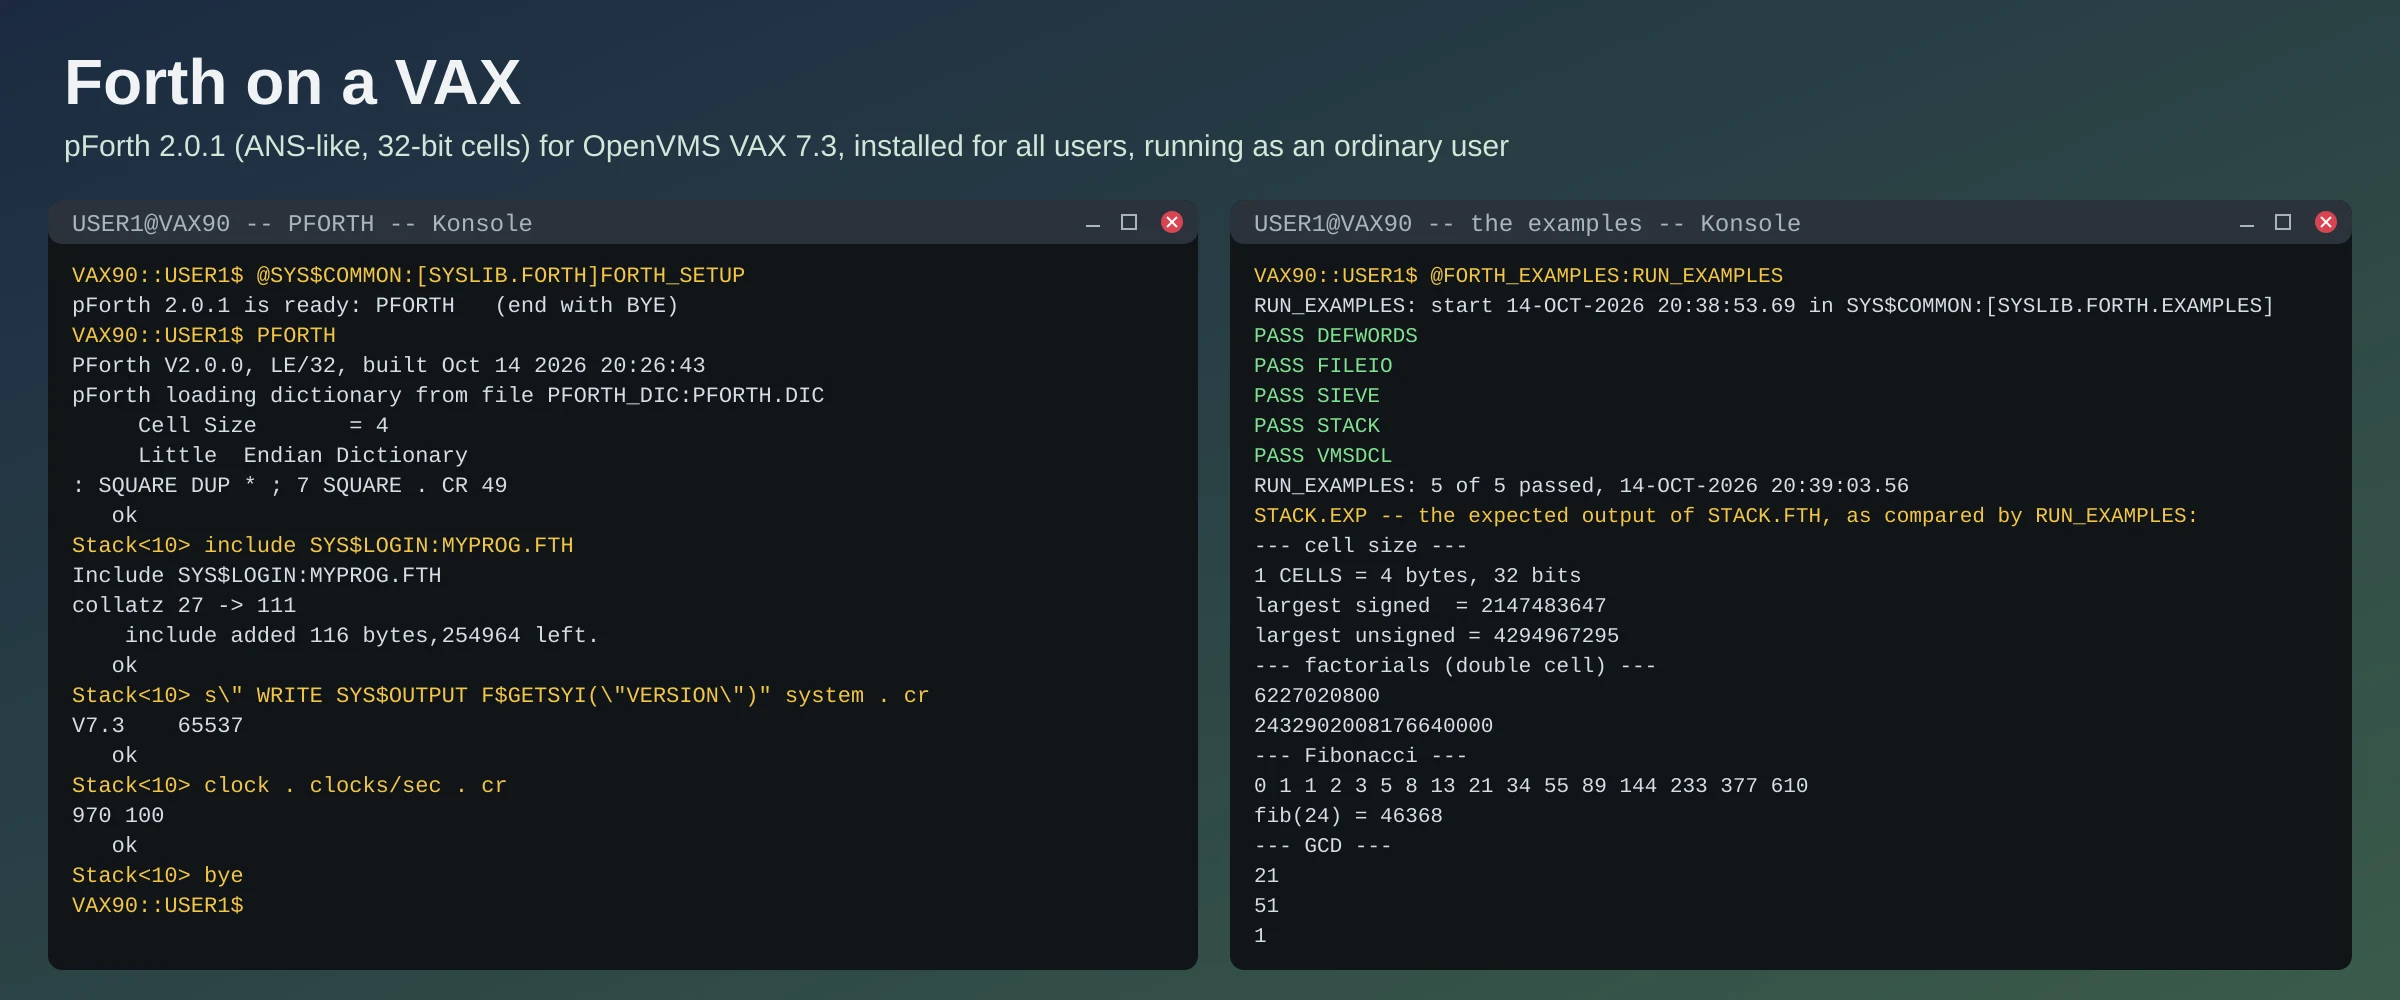Maximize the examples Konsole window
Viewport: 2400px width, 1000px height.
click(2283, 222)
